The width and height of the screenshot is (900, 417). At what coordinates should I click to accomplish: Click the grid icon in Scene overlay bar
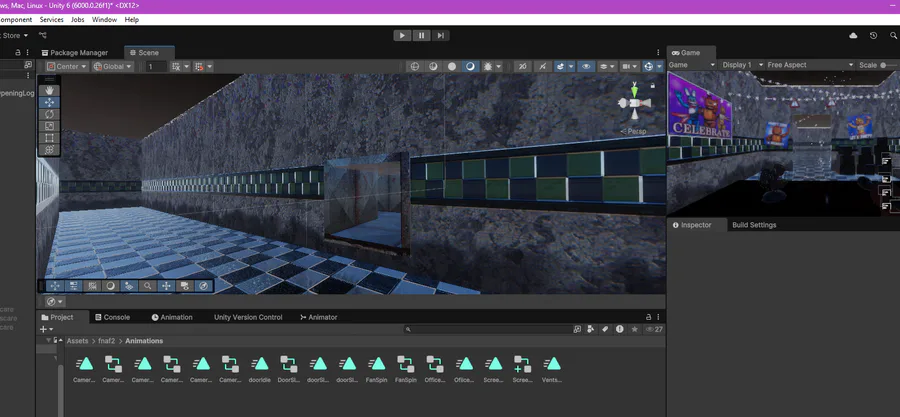(92, 286)
